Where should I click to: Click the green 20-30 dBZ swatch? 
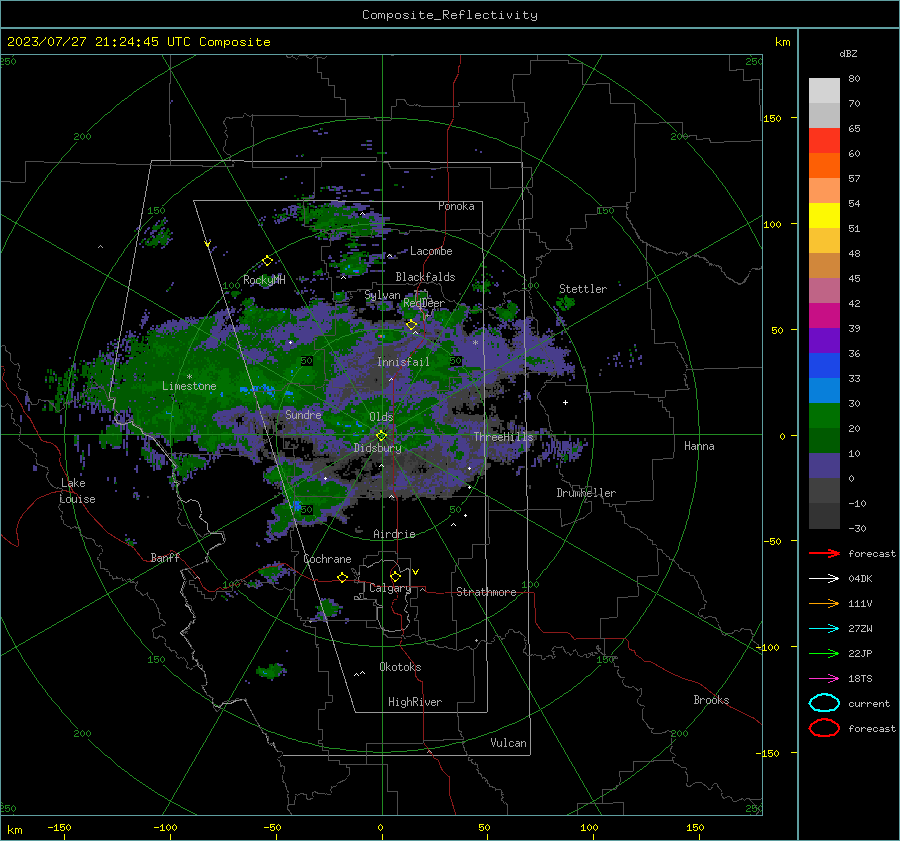pyautogui.click(x=824, y=415)
